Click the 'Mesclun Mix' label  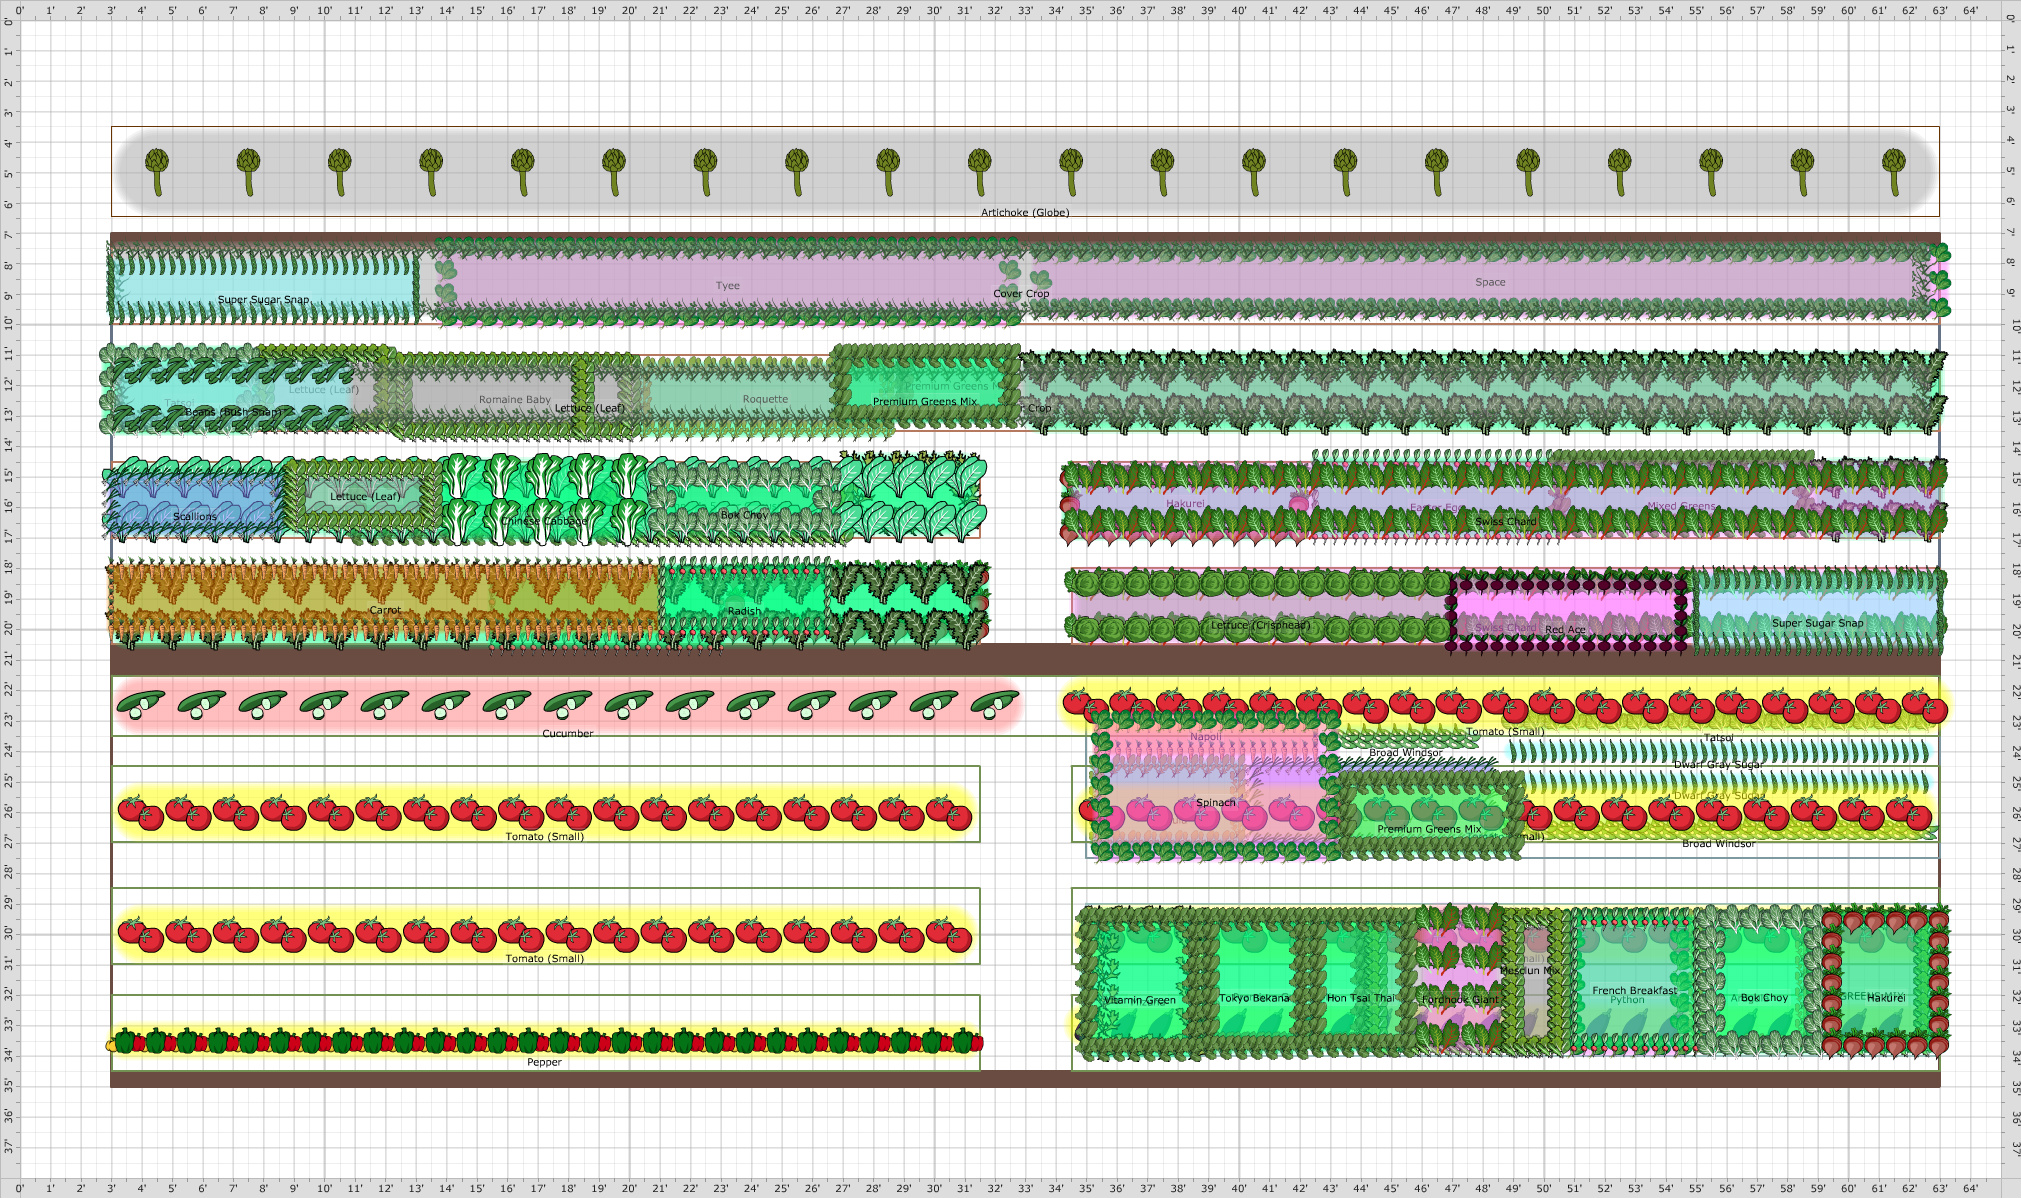tap(1530, 970)
